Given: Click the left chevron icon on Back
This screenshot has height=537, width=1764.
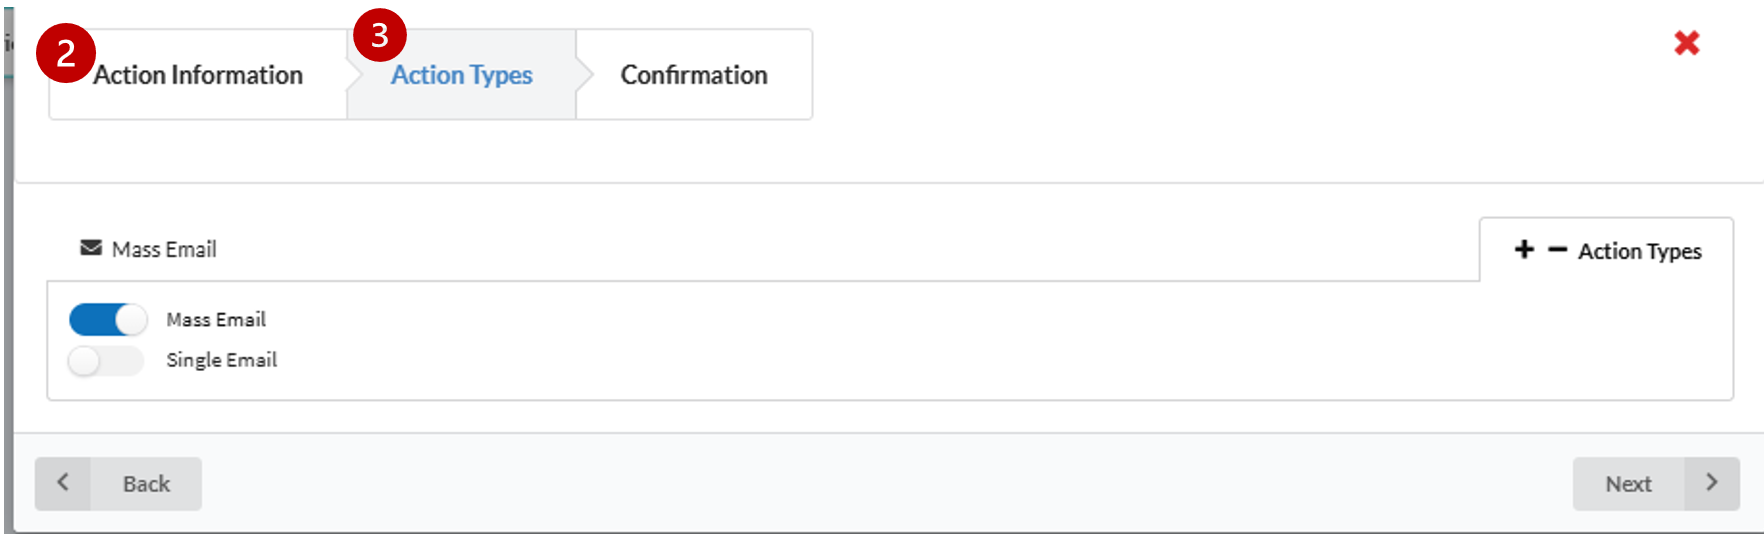Looking at the screenshot, I should 63,483.
